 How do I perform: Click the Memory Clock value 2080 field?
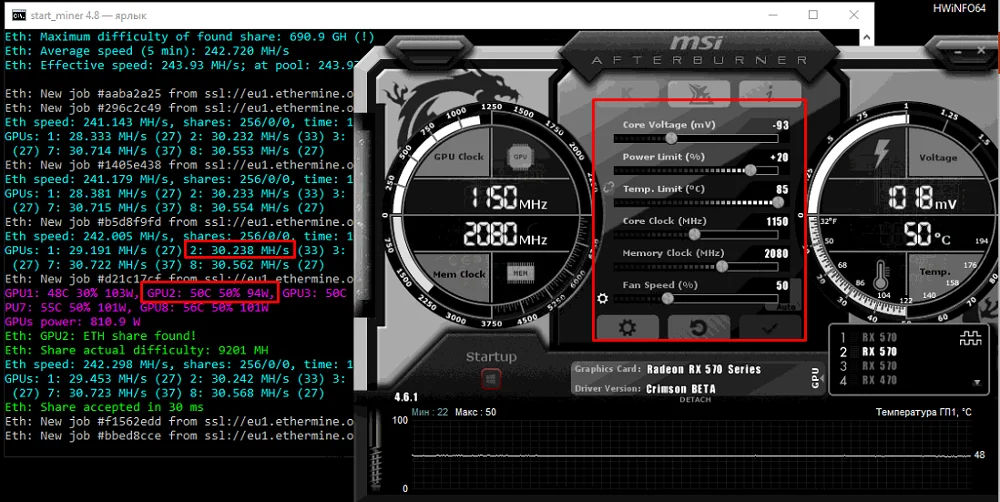(x=777, y=253)
